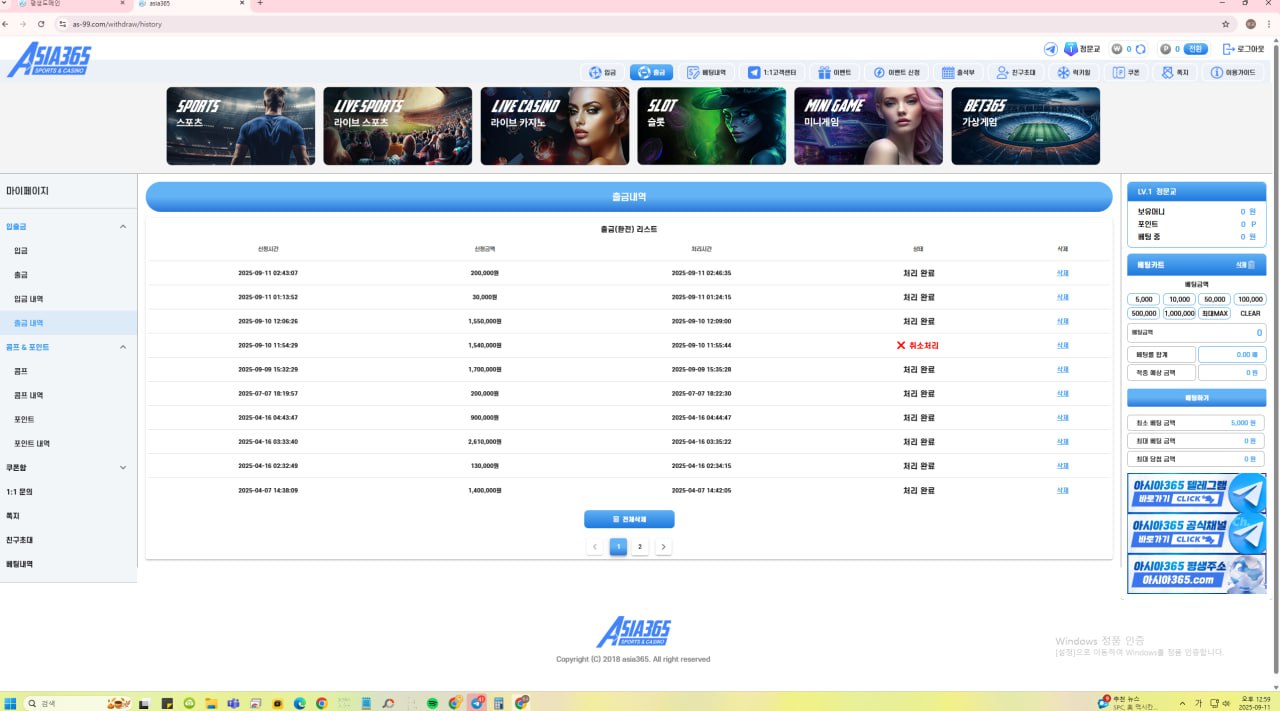Click the 배팅하기 place bet button
The width and height of the screenshot is (1280, 711).
pyautogui.click(x=1196, y=397)
